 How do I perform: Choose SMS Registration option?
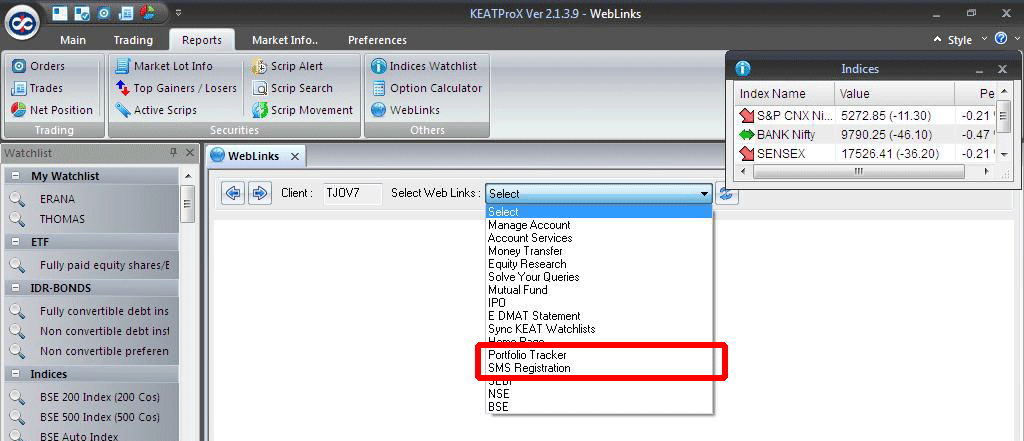tap(599, 368)
